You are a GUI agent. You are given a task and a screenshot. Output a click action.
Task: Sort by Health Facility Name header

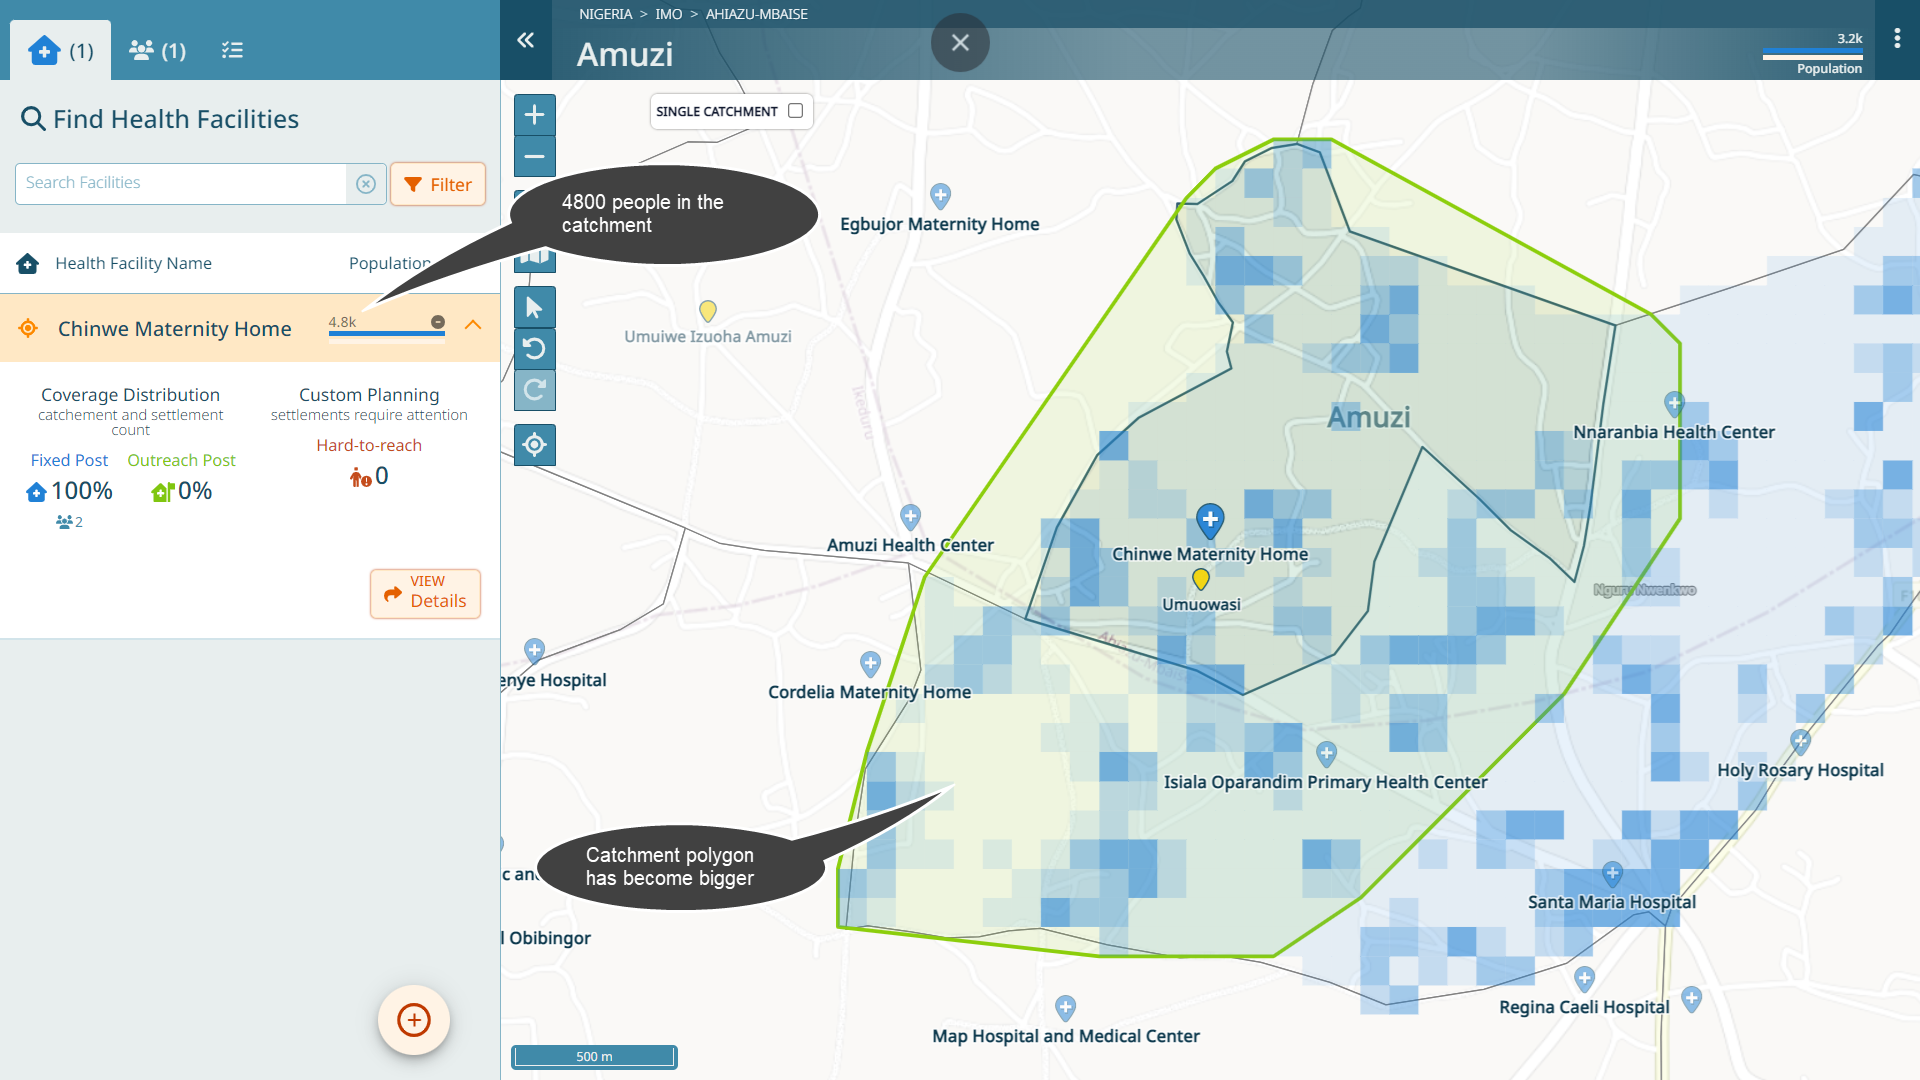(133, 263)
